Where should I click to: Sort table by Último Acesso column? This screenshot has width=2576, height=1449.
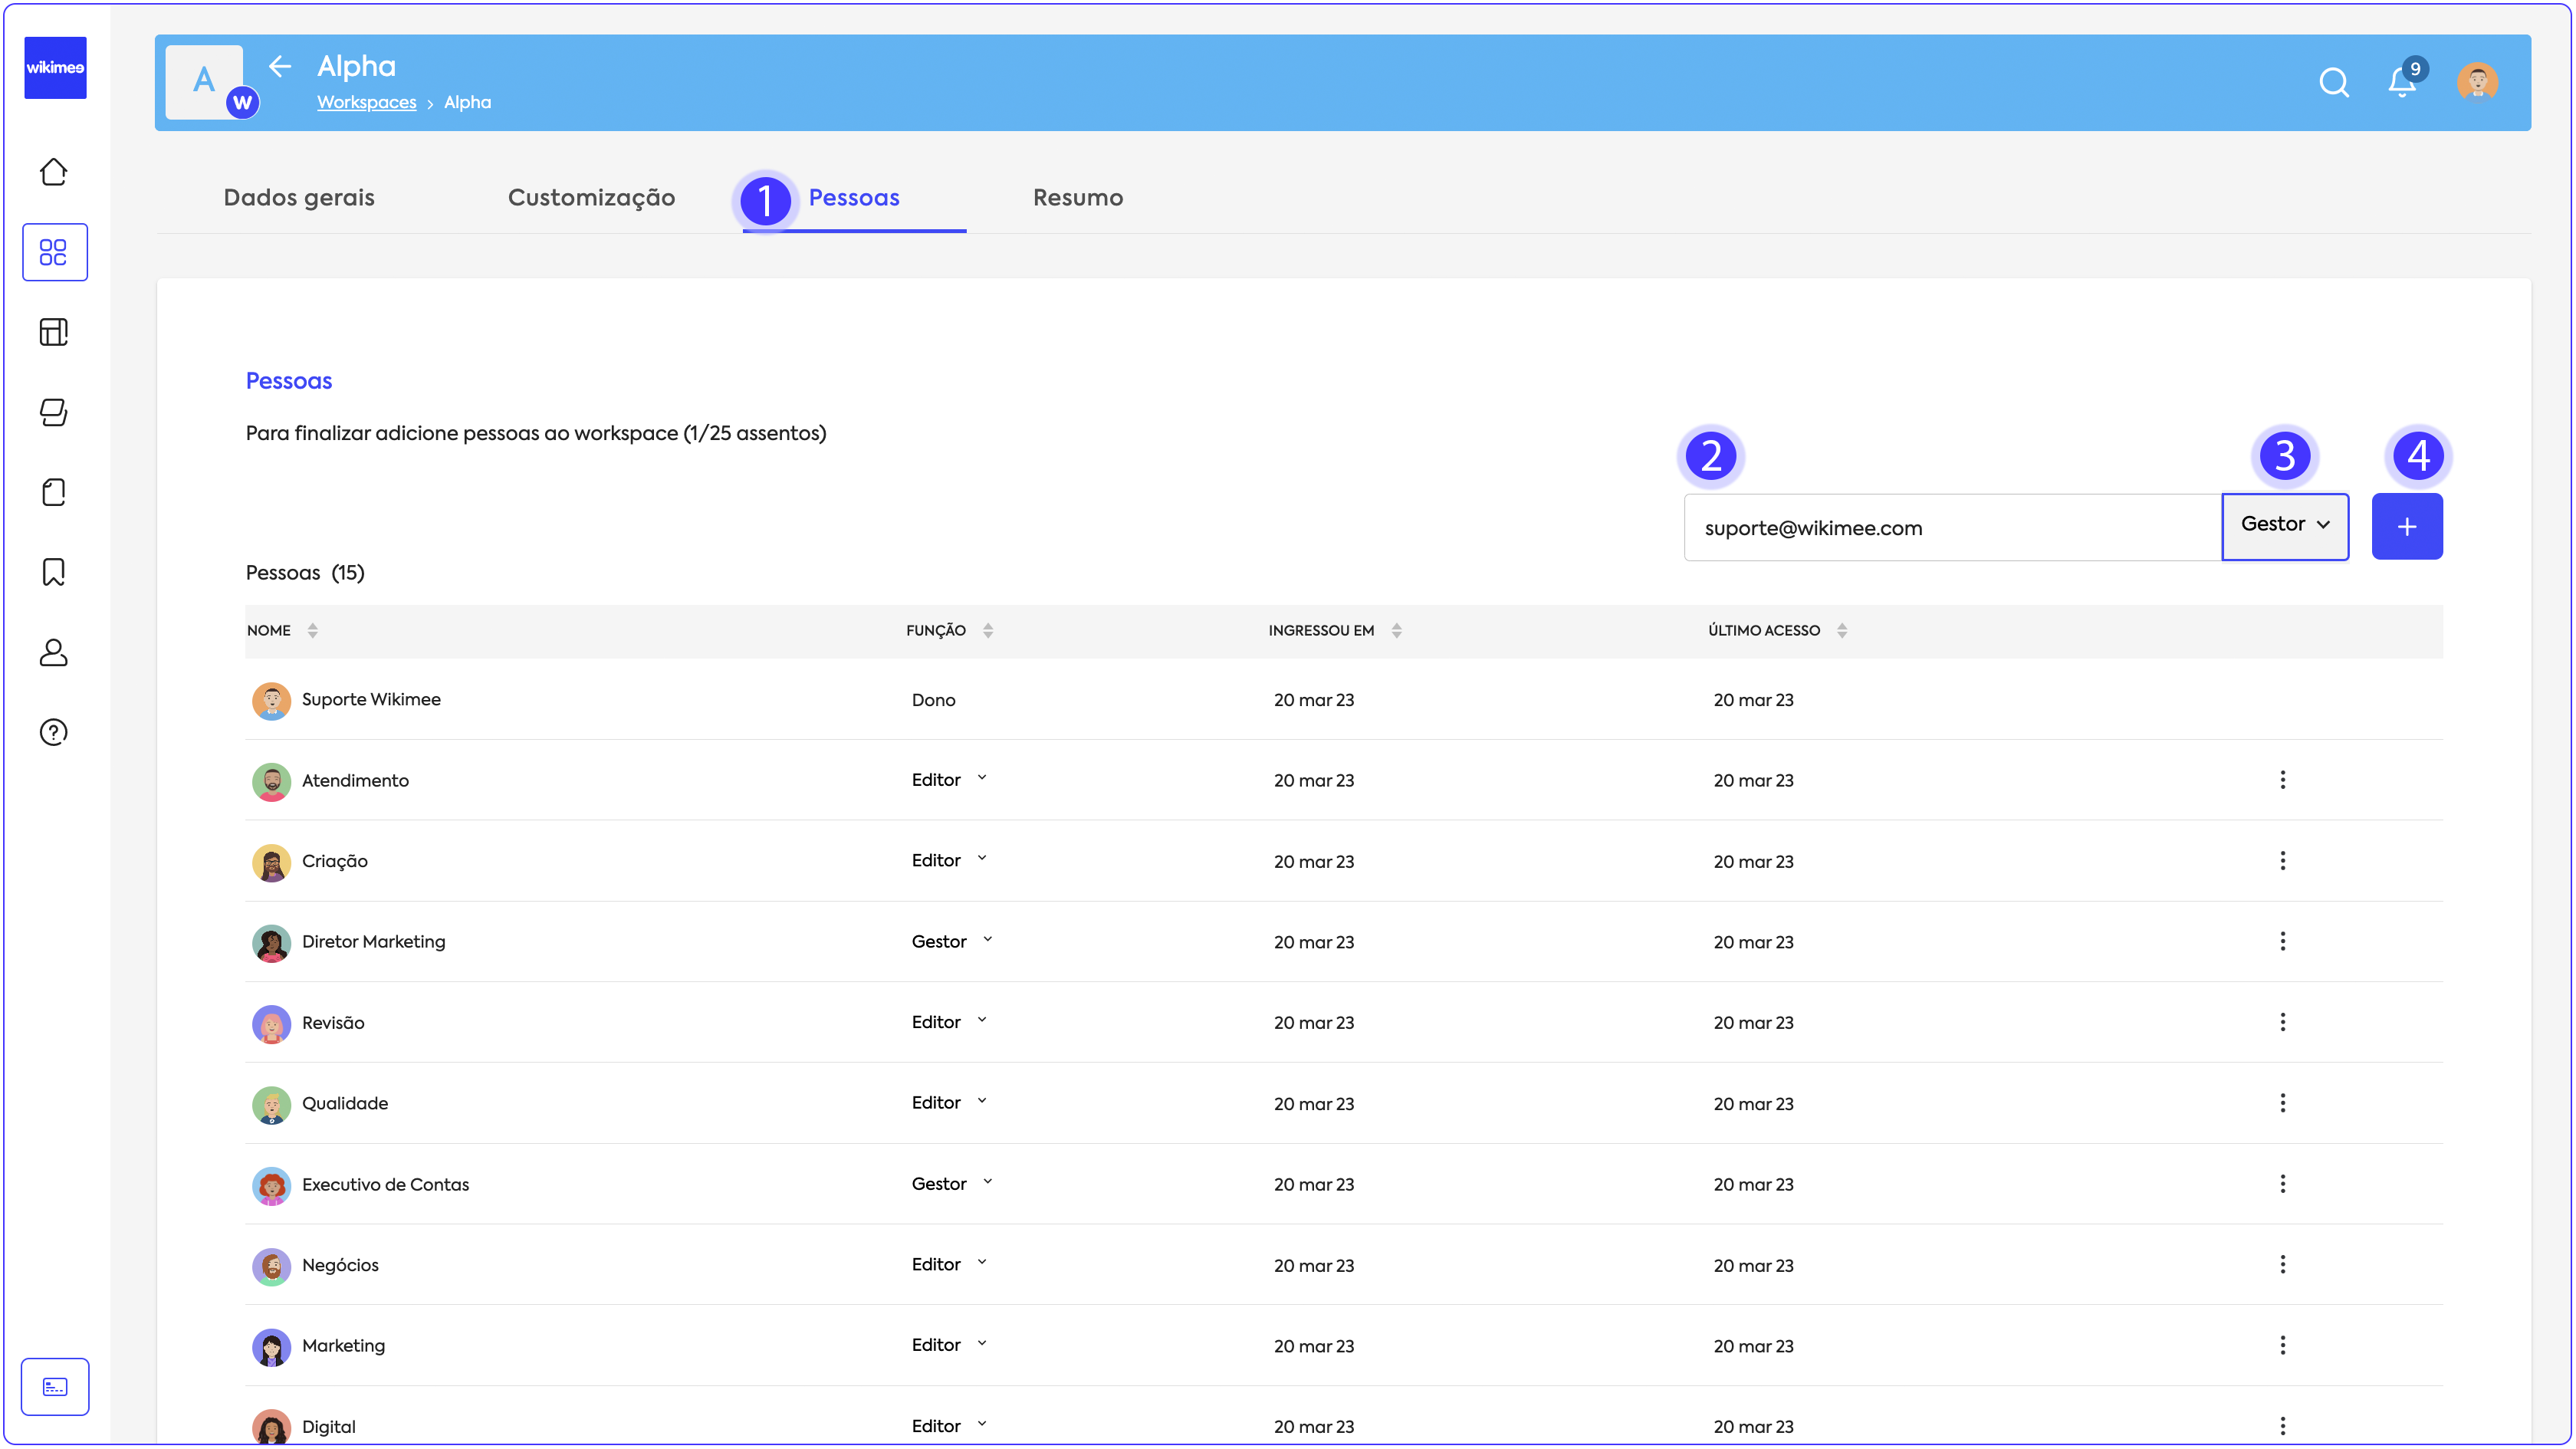click(x=1841, y=630)
